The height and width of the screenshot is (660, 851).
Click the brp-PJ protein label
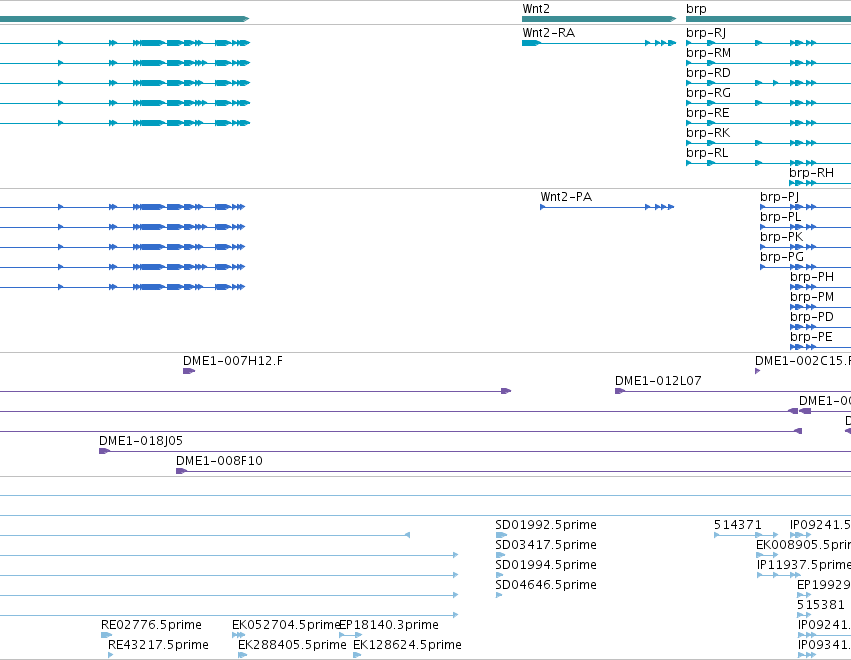(x=779, y=198)
